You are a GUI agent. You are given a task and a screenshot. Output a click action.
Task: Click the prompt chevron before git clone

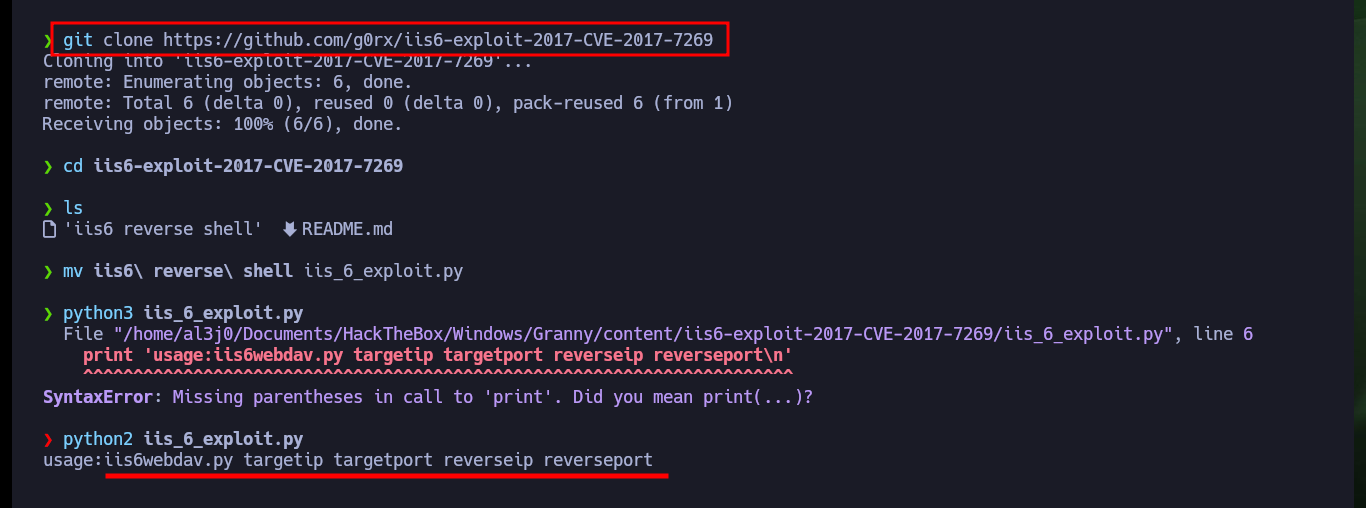click(48, 41)
